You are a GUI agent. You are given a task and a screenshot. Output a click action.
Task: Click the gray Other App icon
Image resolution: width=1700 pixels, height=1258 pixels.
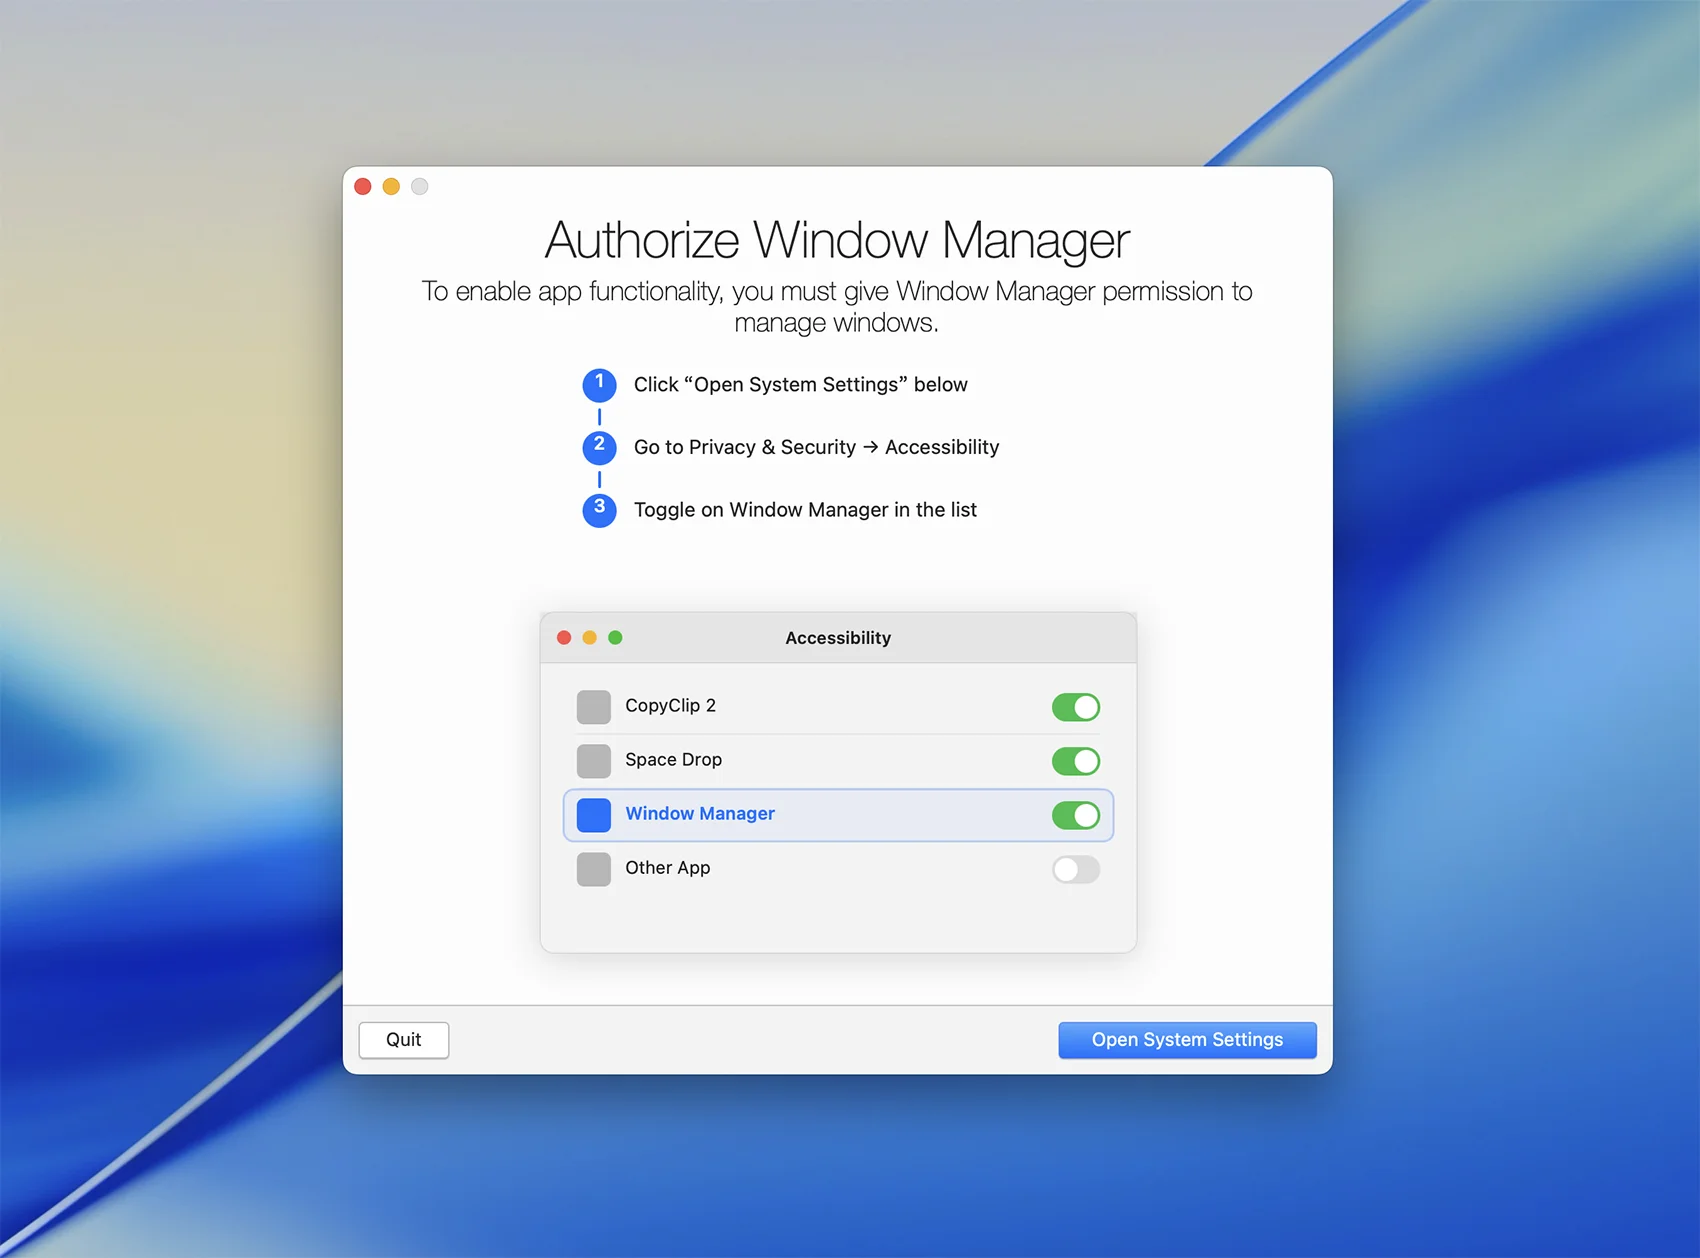tap(593, 869)
